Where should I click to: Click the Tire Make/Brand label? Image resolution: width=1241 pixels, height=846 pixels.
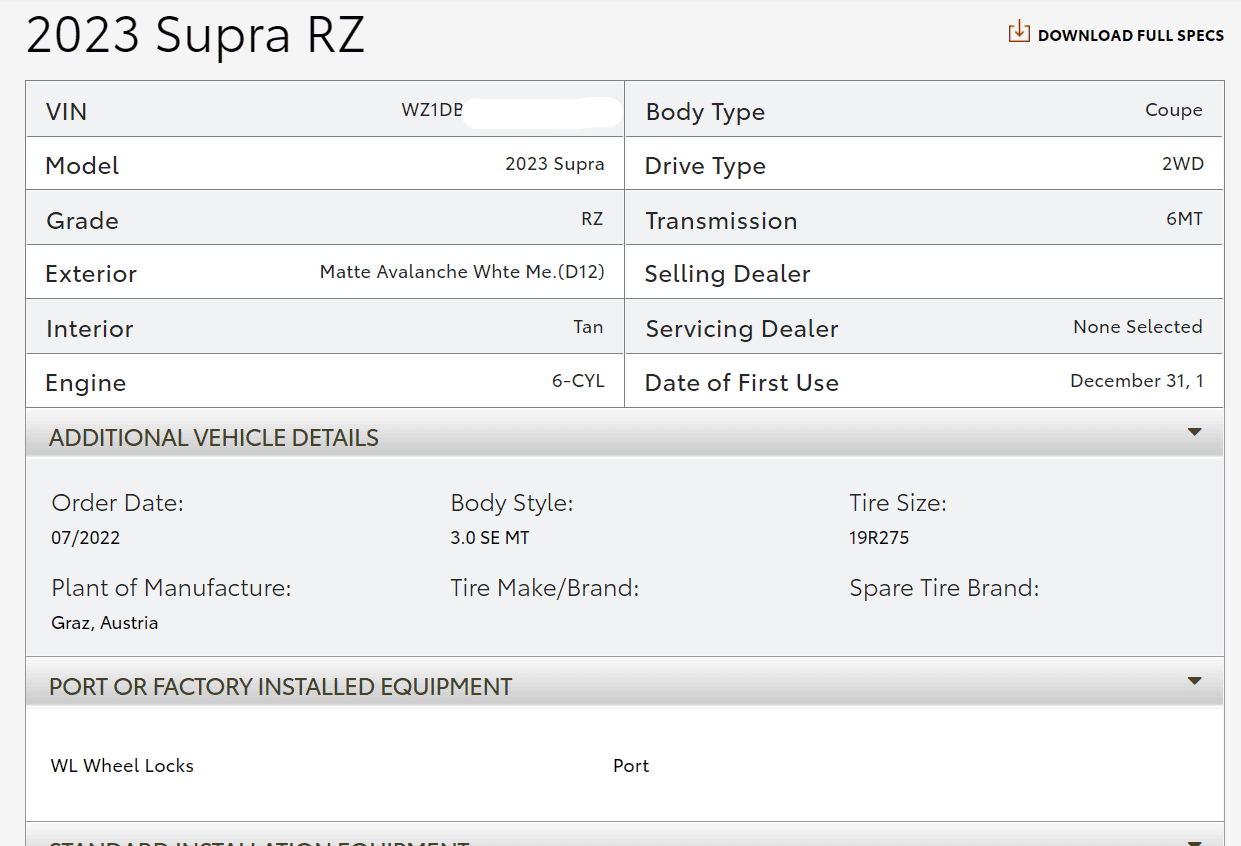click(x=545, y=588)
